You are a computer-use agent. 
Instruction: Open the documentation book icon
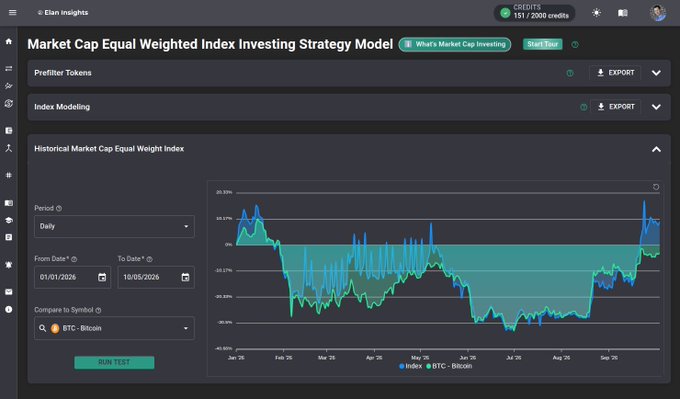coord(623,13)
